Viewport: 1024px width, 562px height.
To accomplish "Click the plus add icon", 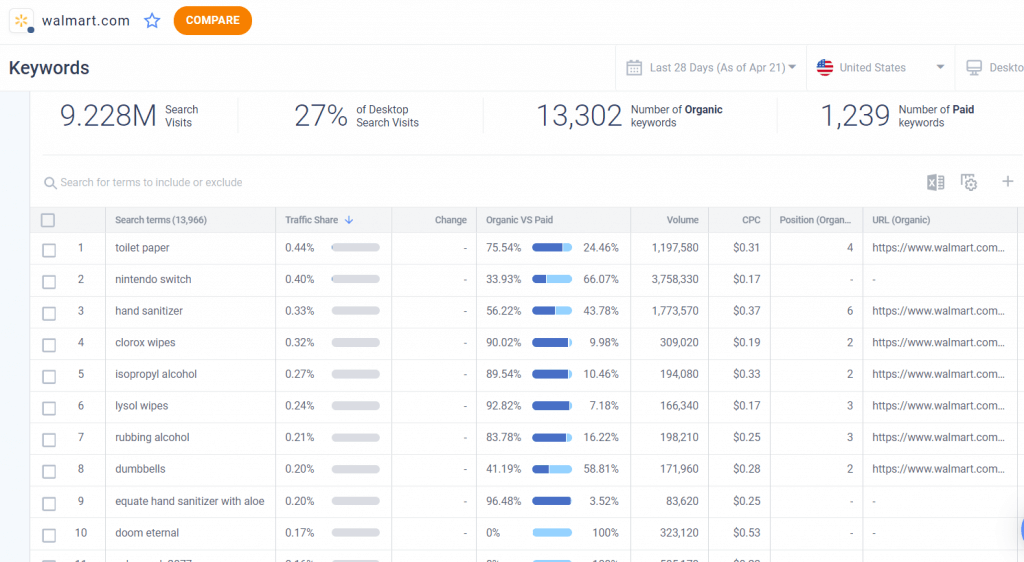I will 1008,181.
